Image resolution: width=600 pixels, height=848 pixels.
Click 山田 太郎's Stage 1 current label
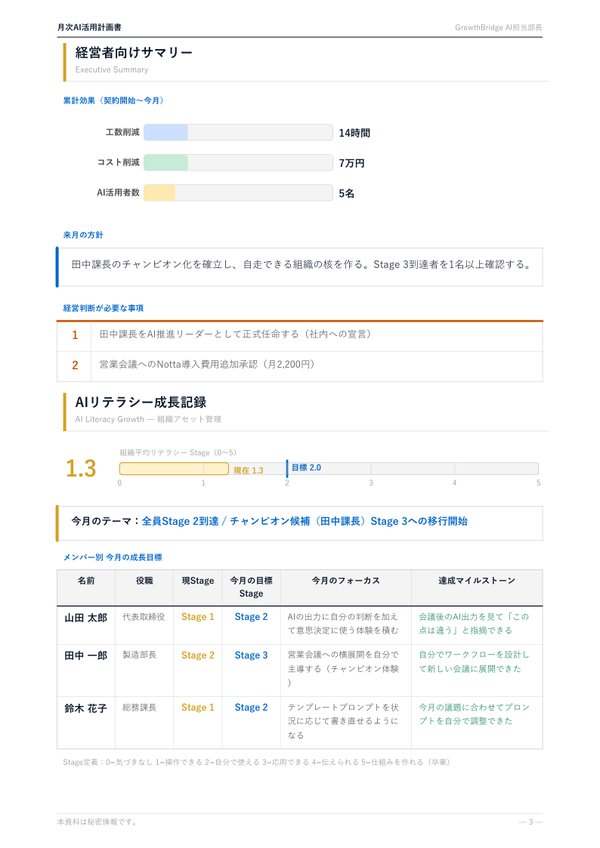tap(197, 617)
